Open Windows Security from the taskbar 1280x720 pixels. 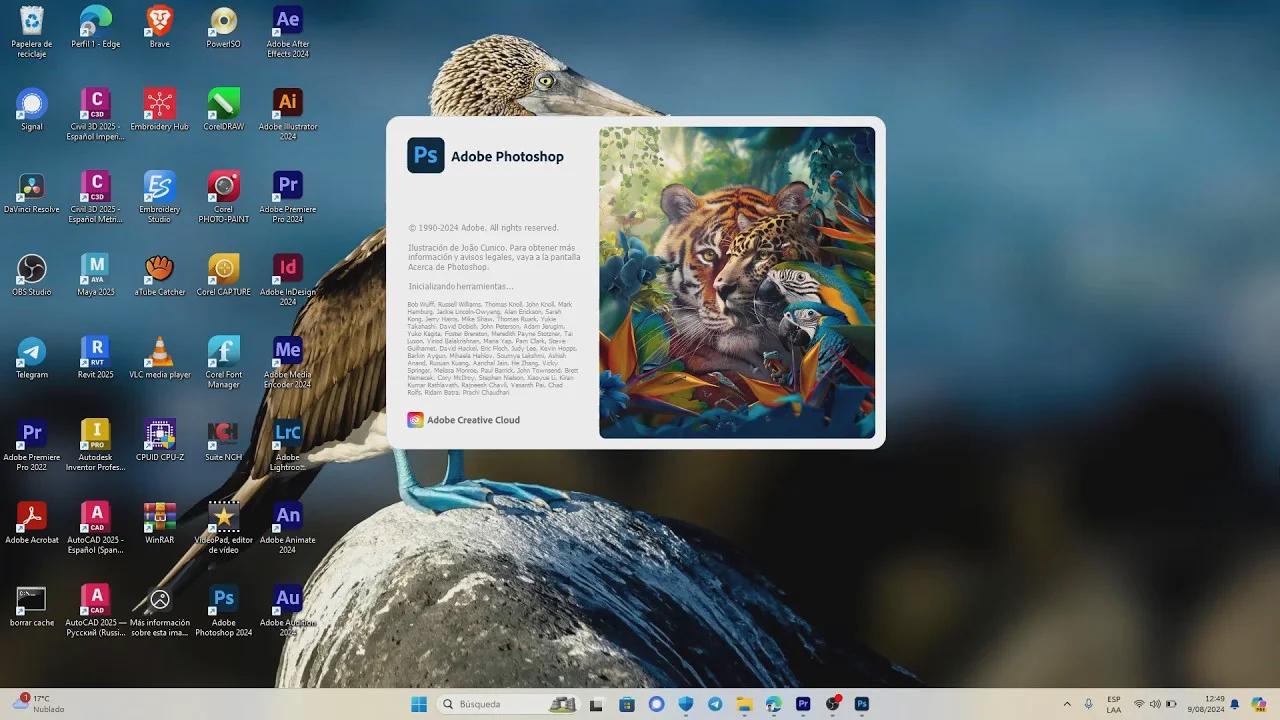coord(685,704)
